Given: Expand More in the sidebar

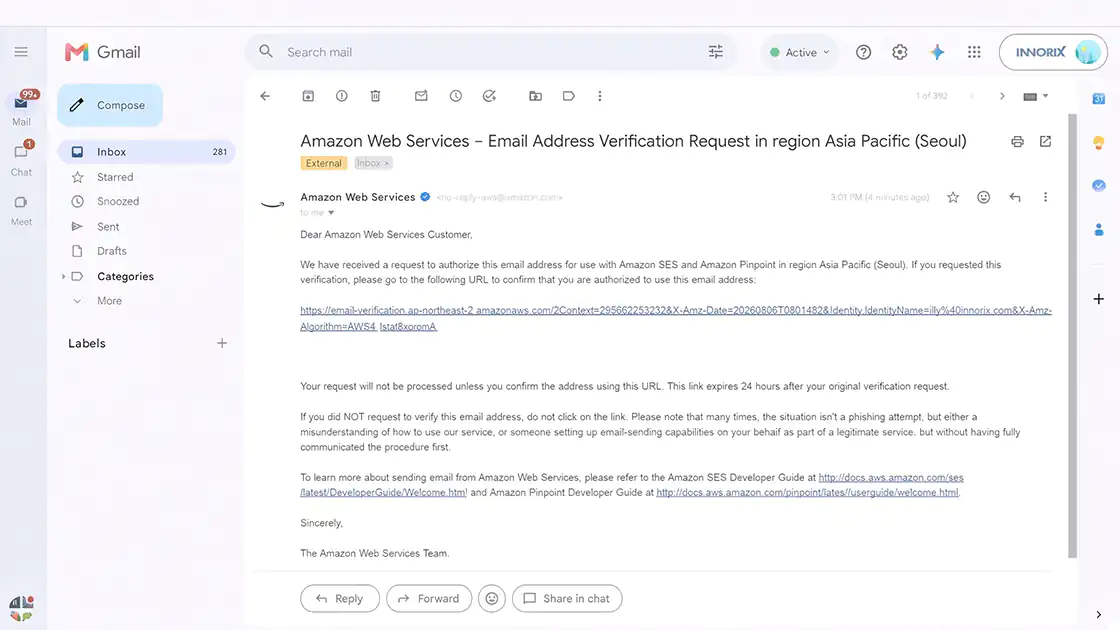Looking at the screenshot, I should (109, 301).
